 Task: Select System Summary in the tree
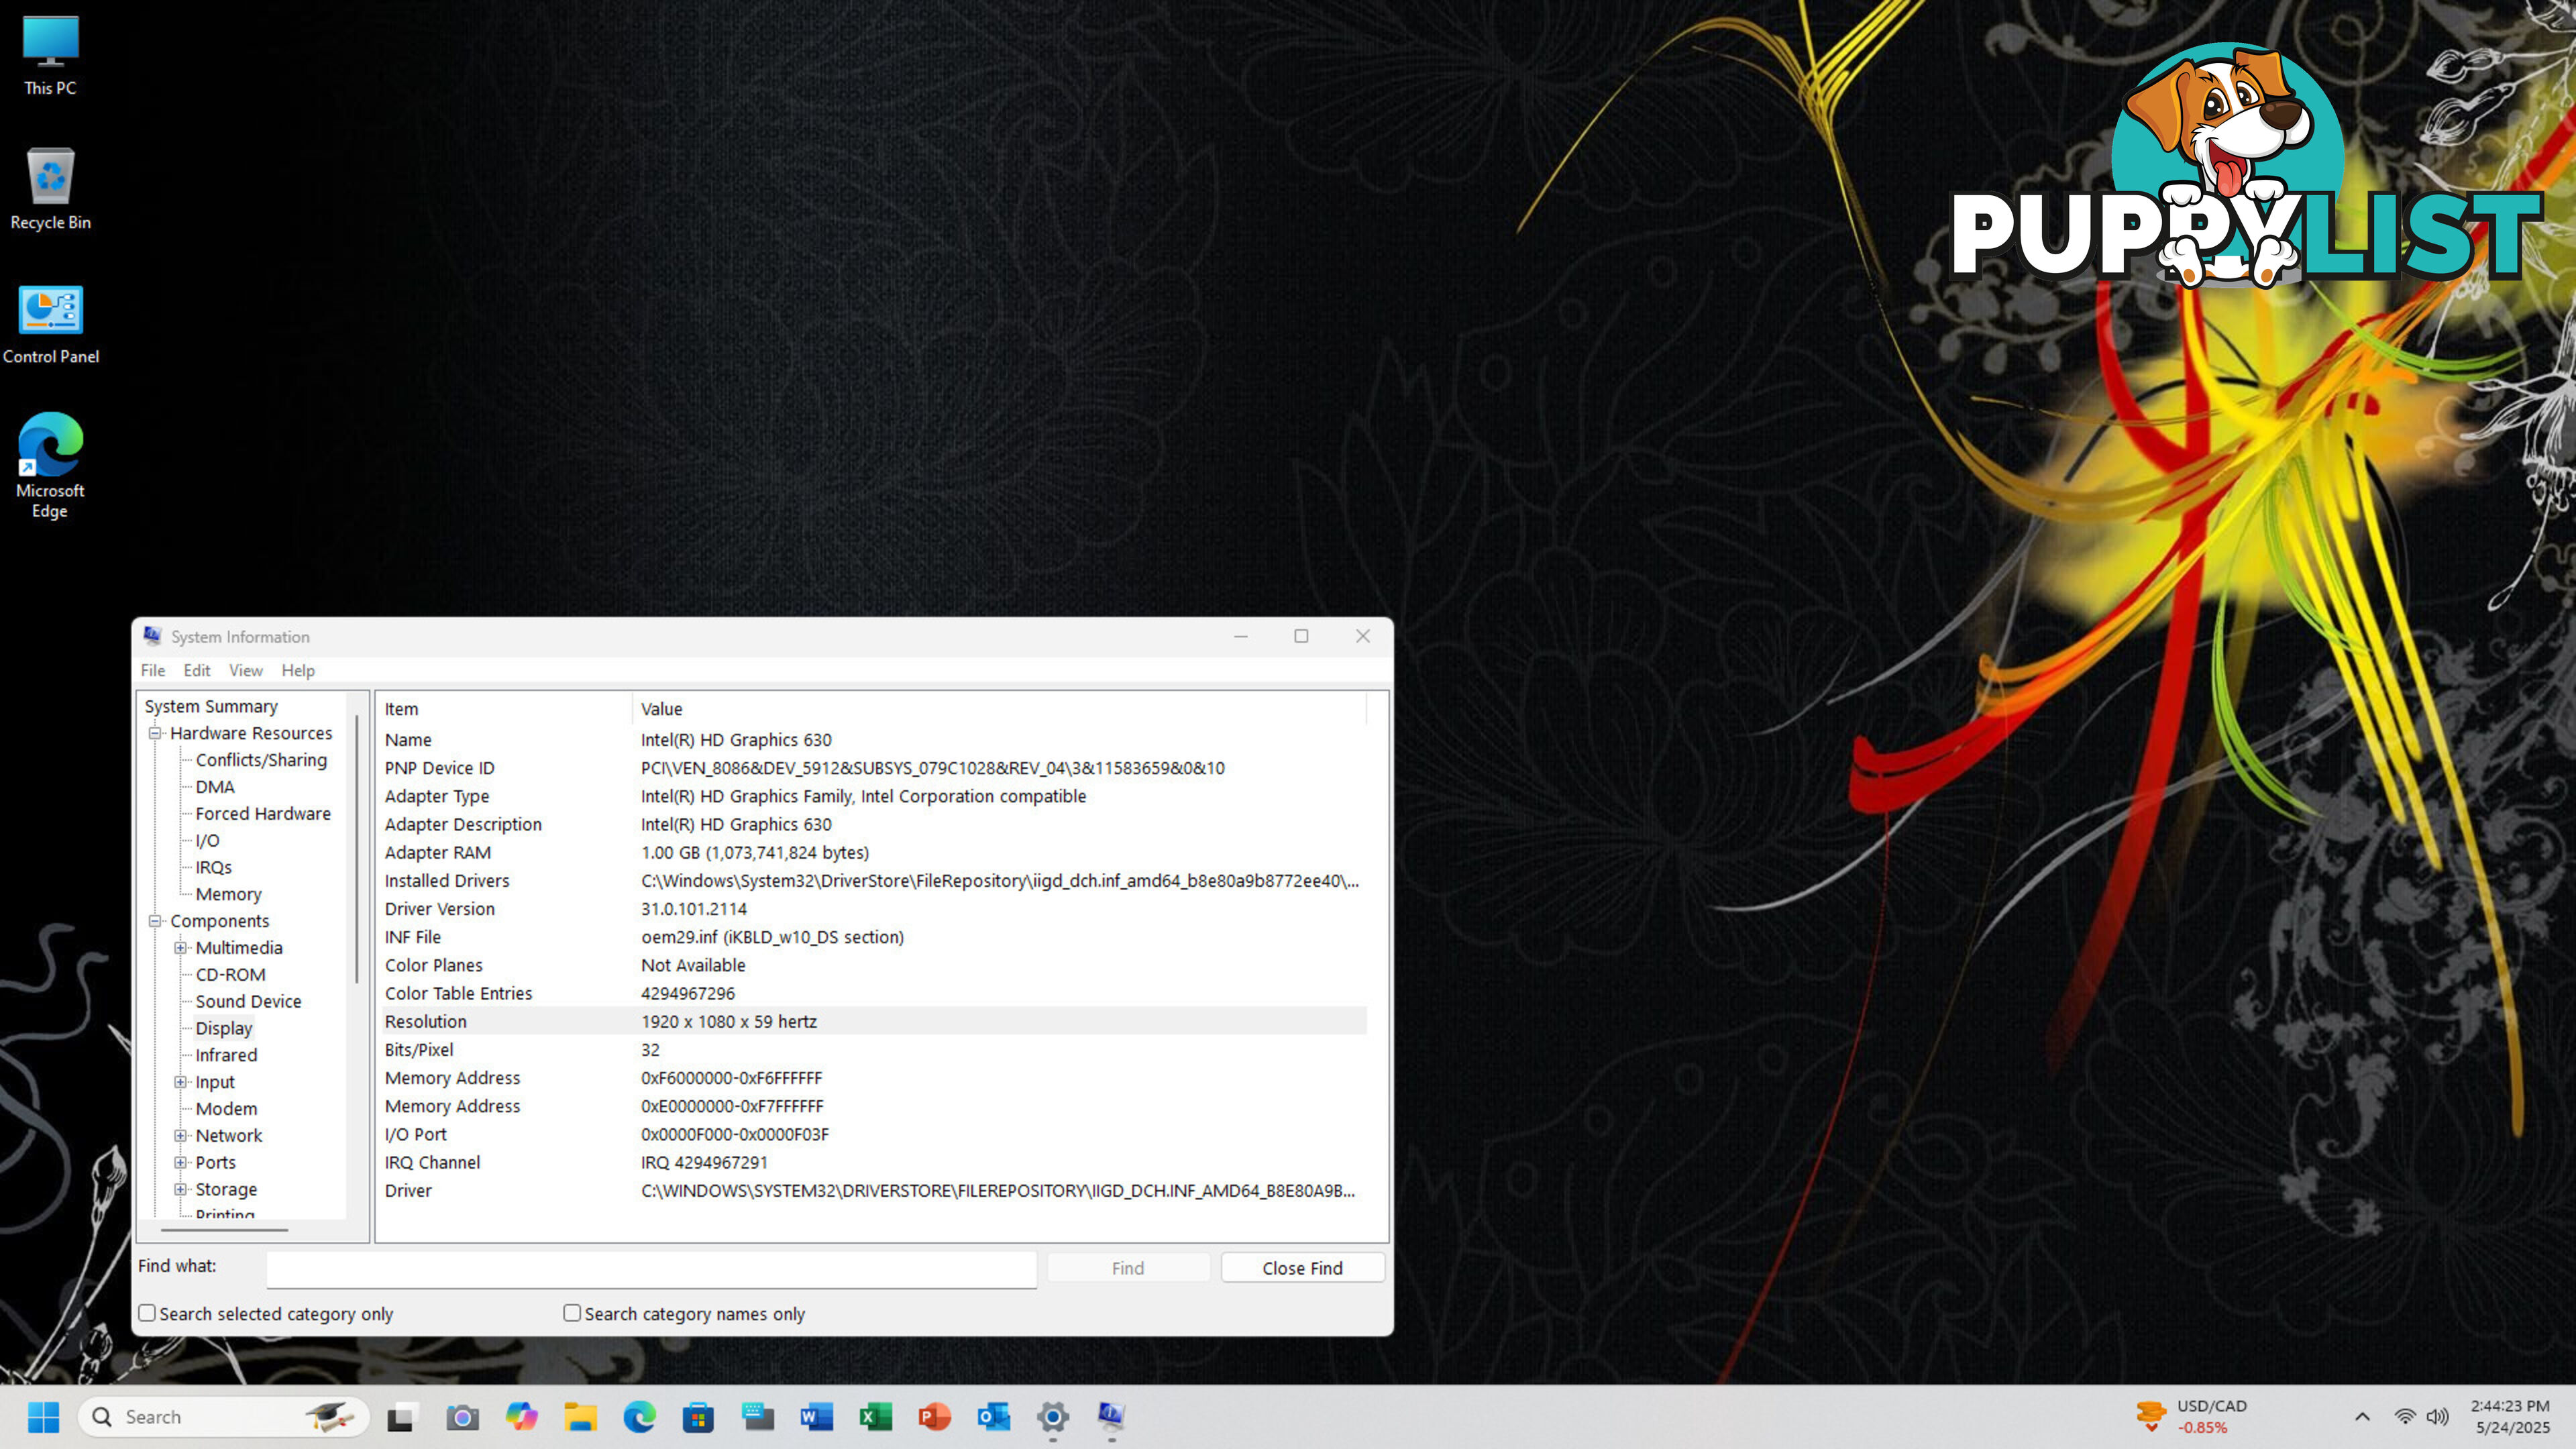pos(211,706)
